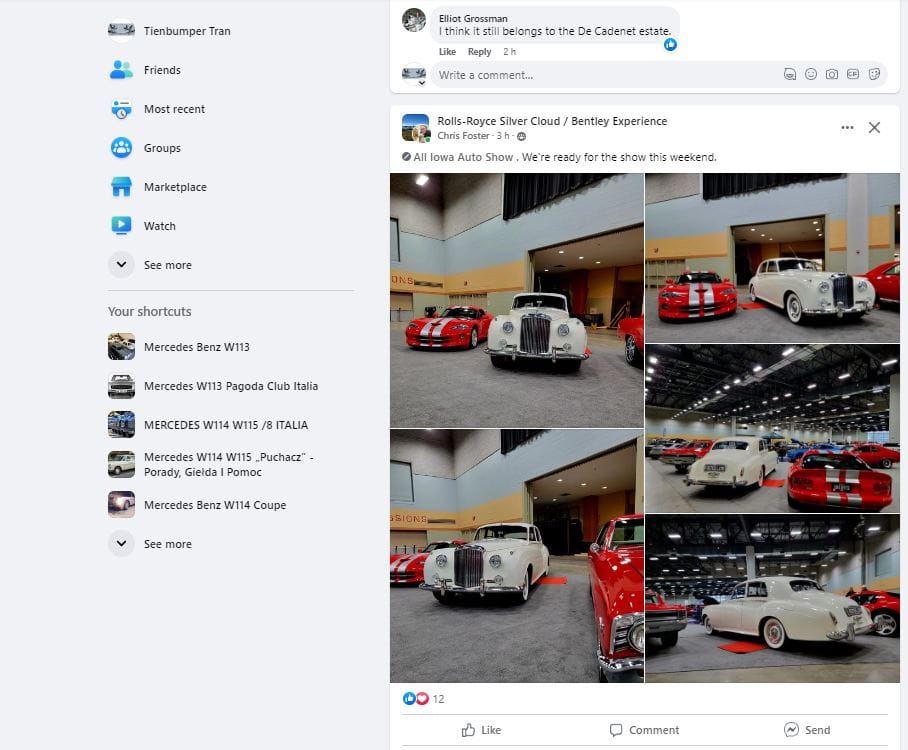Open Friends from the left sidebar
The height and width of the screenshot is (750, 908).
pos(161,70)
